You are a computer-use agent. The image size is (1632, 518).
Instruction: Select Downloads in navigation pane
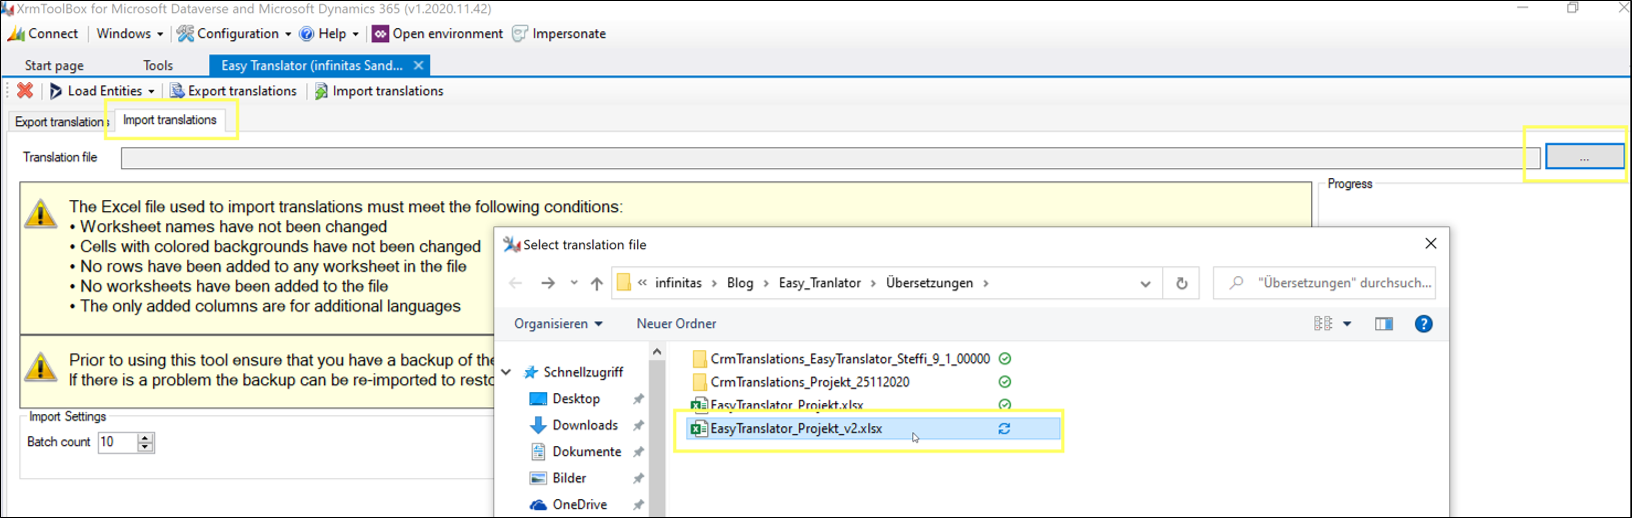coord(585,426)
